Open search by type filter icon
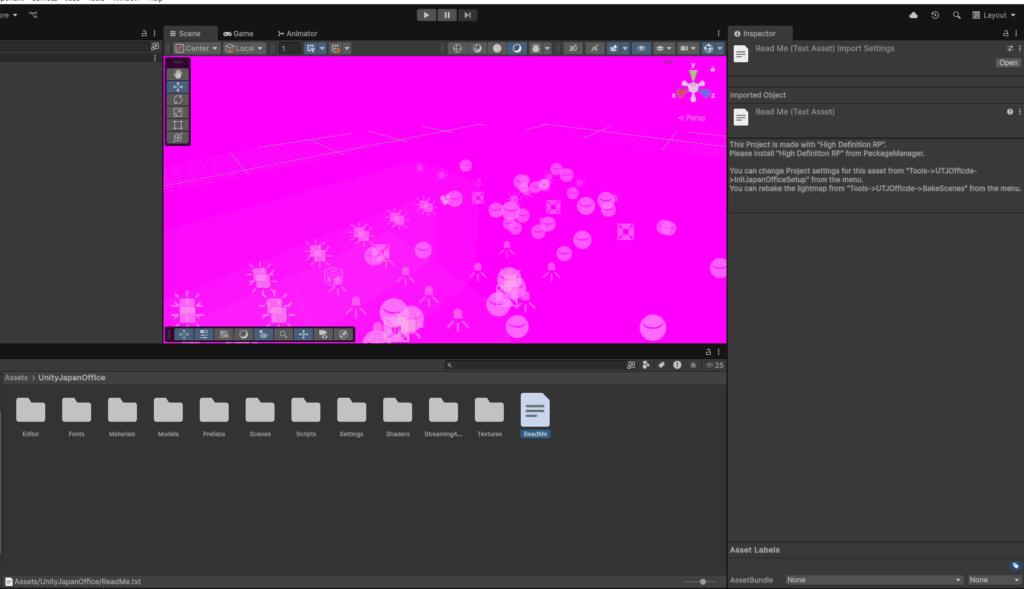1024x589 pixels. tap(646, 365)
